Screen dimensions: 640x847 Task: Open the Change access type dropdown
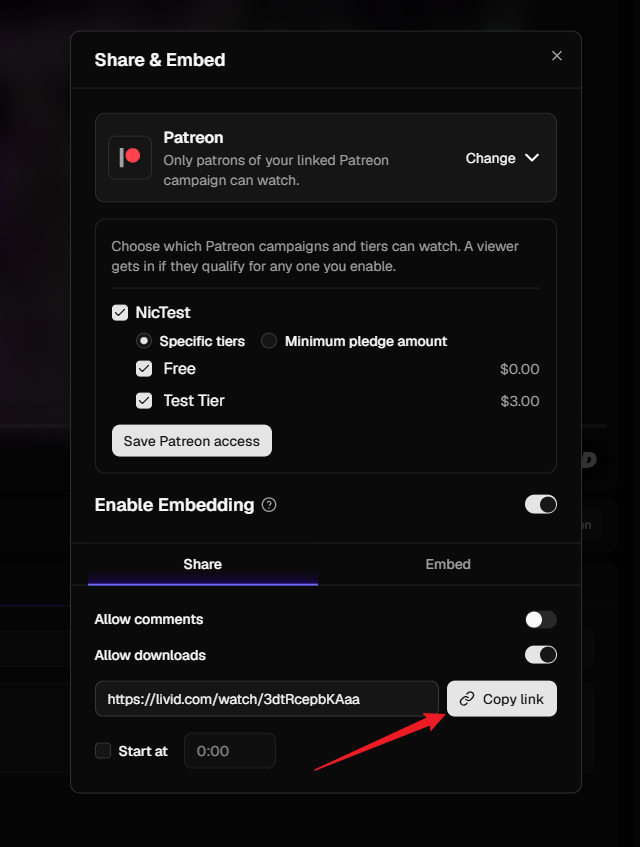coord(502,158)
